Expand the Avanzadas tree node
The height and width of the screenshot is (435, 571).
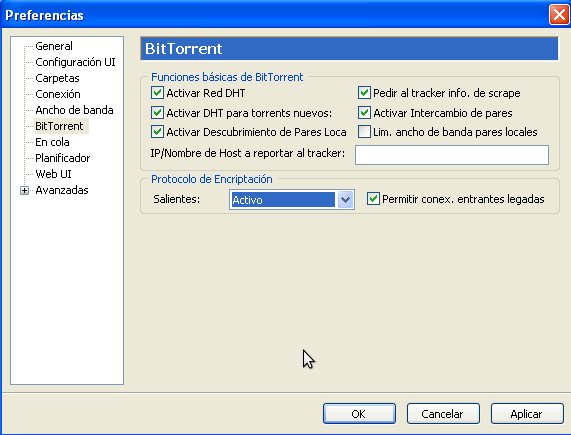pyautogui.click(x=24, y=190)
